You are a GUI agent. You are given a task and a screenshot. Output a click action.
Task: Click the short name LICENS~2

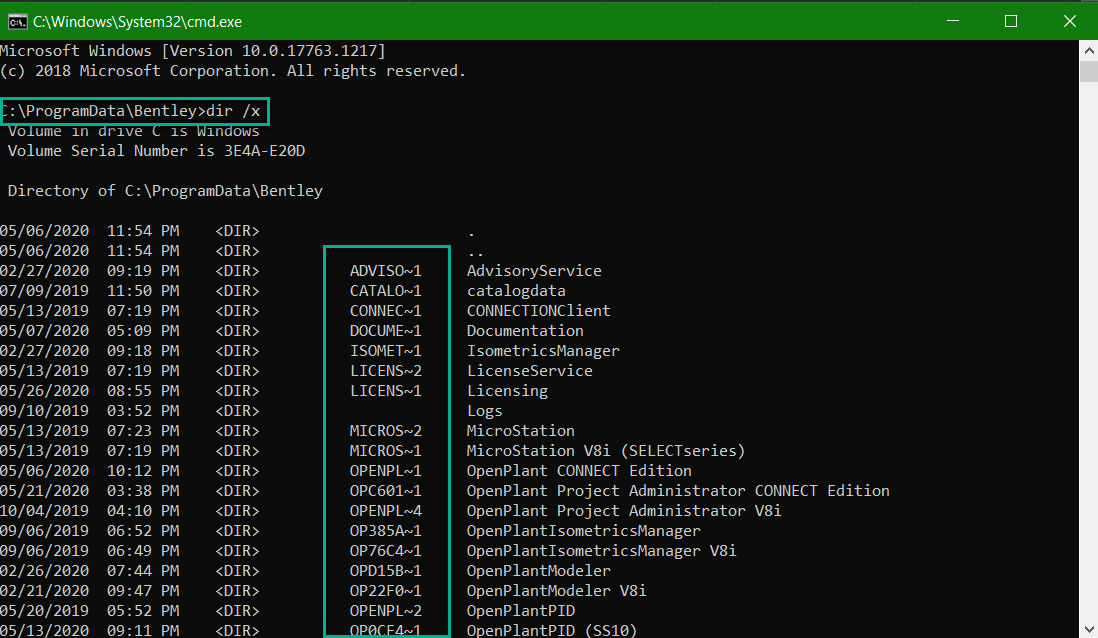386,370
